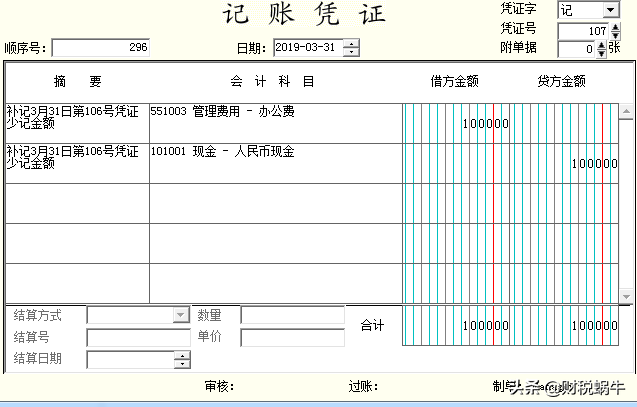The height and width of the screenshot is (407, 637).
Task: Click the 日期 field showing 2019-03-31
Action: tap(307, 47)
